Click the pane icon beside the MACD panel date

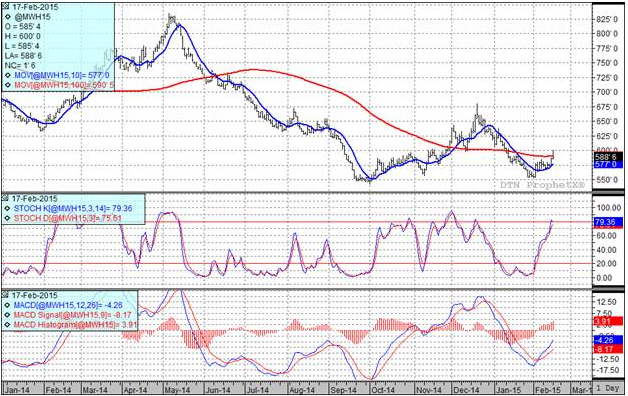[x=6, y=295]
